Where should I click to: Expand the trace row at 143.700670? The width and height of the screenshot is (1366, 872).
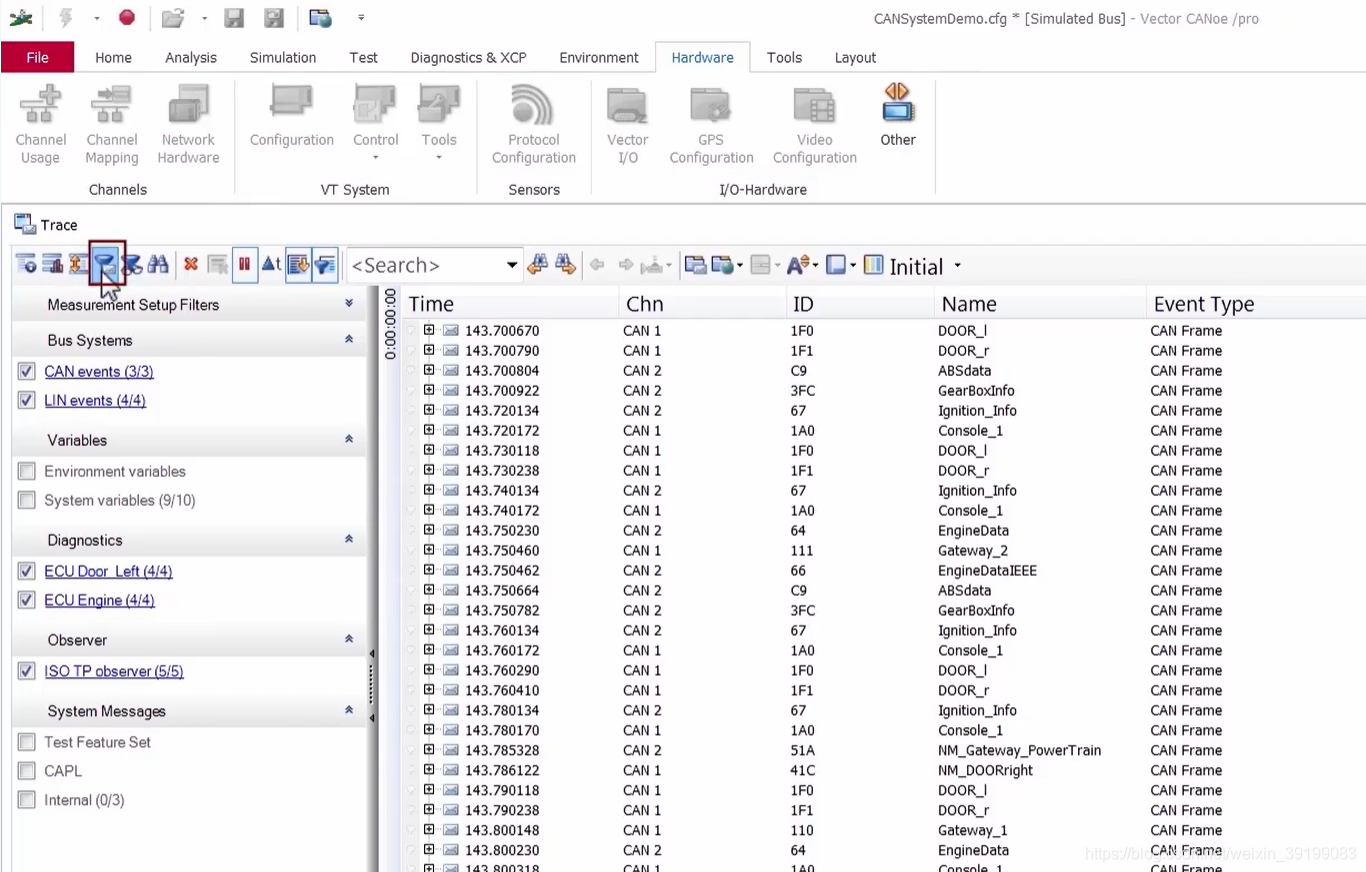[429, 330]
